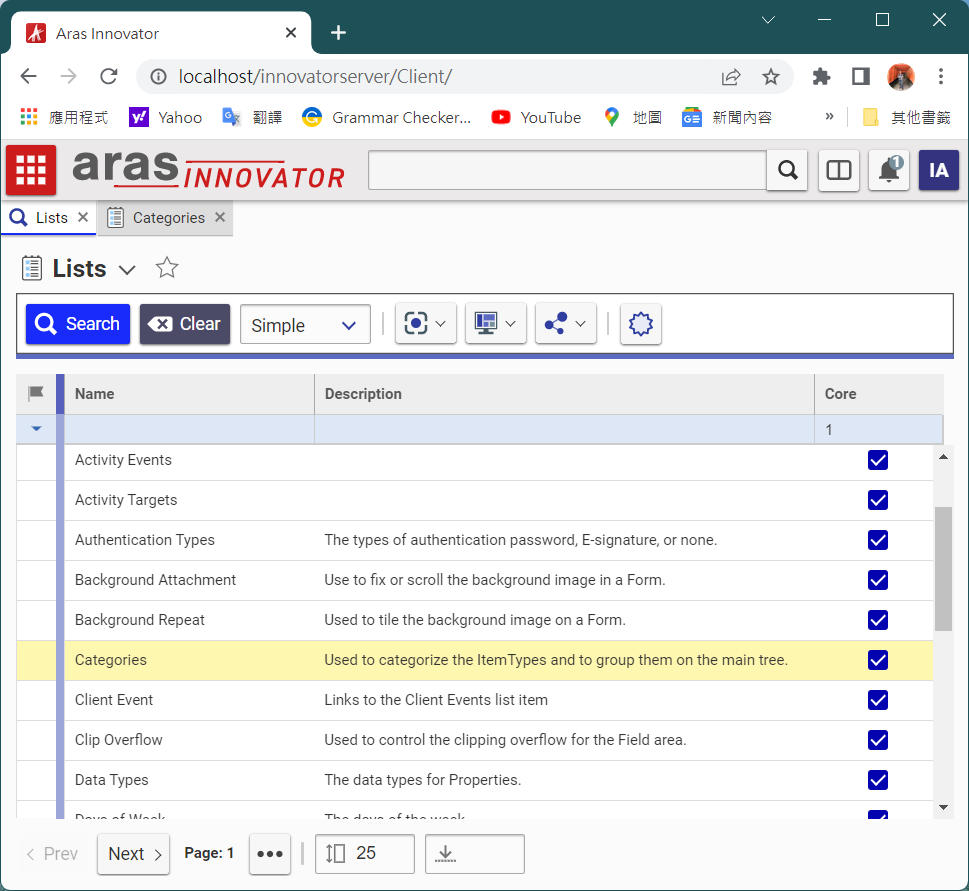Open the display/layout options dropdown
Viewport: 969px width, 891px height.
point(496,323)
